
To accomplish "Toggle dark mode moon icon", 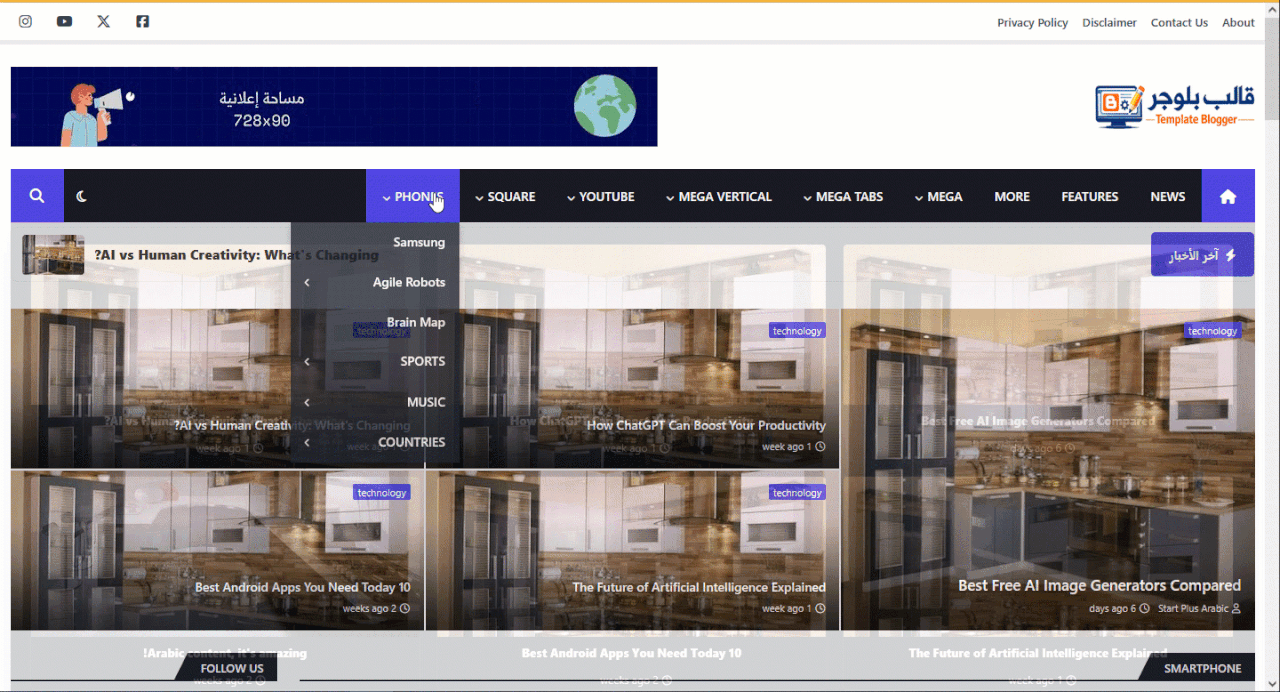I will [x=82, y=196].
